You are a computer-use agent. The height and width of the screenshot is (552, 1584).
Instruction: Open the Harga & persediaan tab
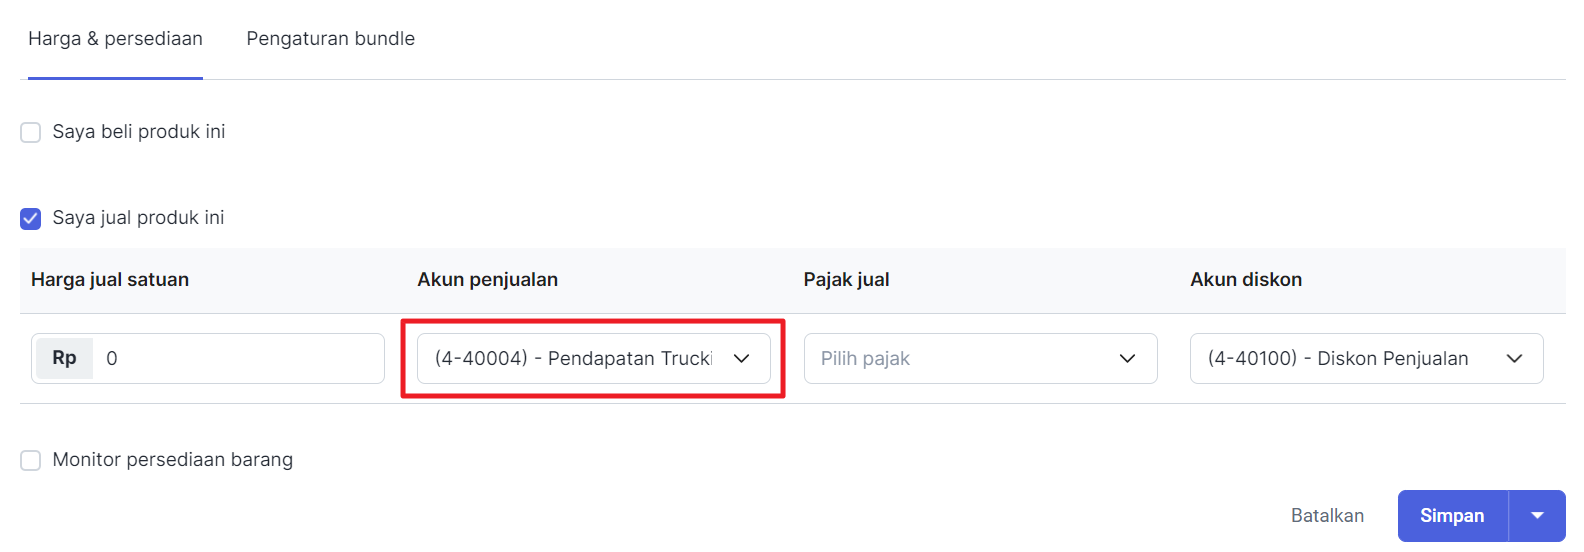tap(115, 39)
